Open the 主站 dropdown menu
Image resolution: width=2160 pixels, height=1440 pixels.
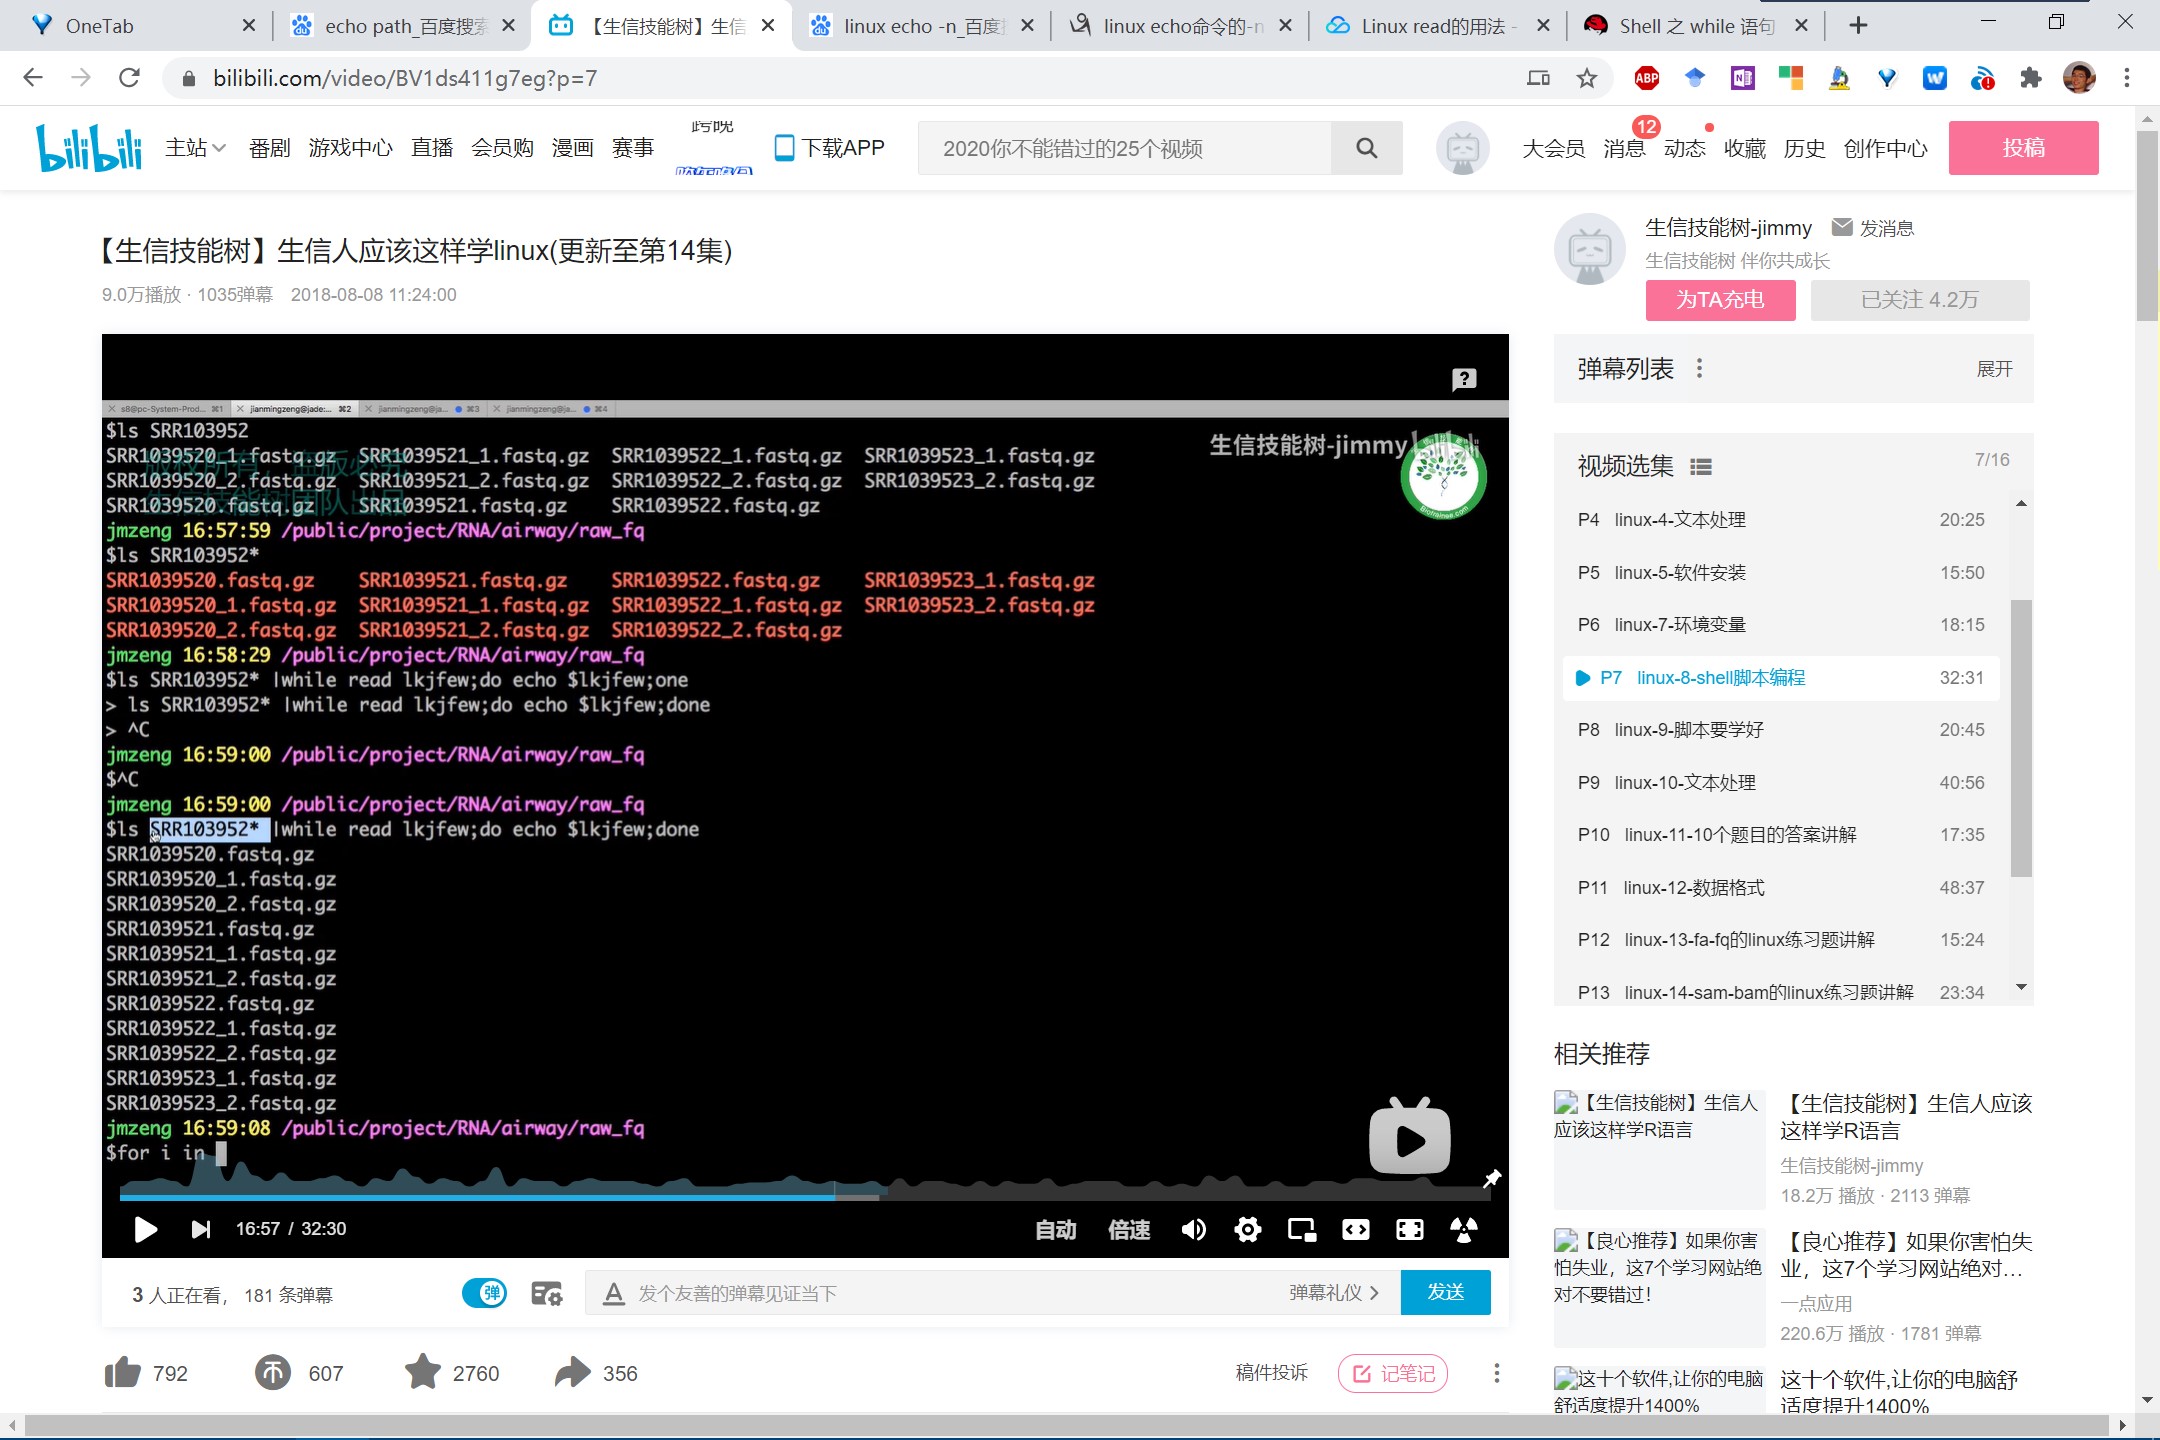pos(195,148)
